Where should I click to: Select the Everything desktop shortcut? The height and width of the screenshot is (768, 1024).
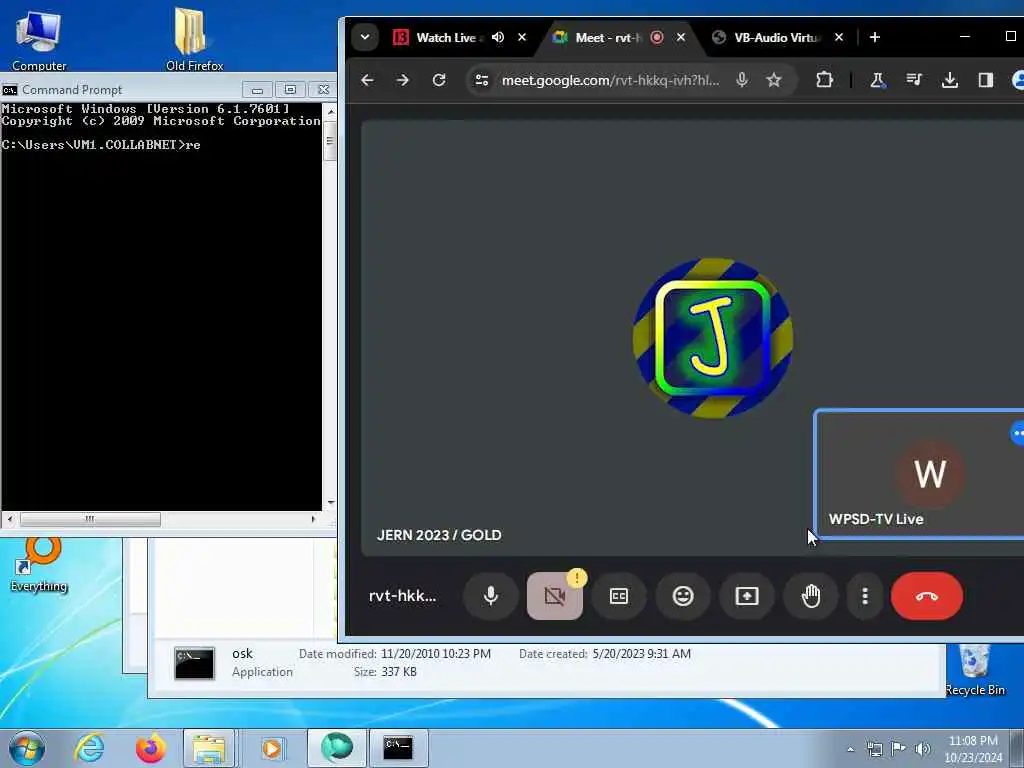pyautogui.click(x=39, y=565)
